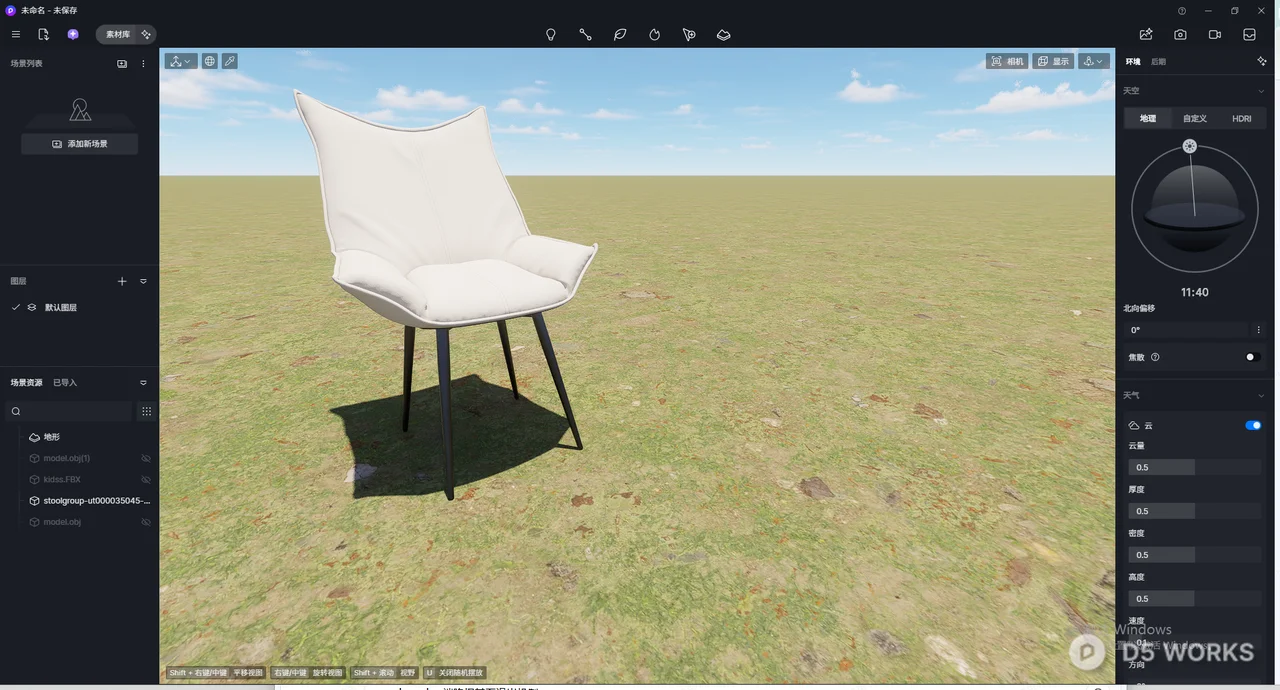Screen dimensions: 1280x690
Task: Click the 焦散 info icon
Action: pos(1155,357)
